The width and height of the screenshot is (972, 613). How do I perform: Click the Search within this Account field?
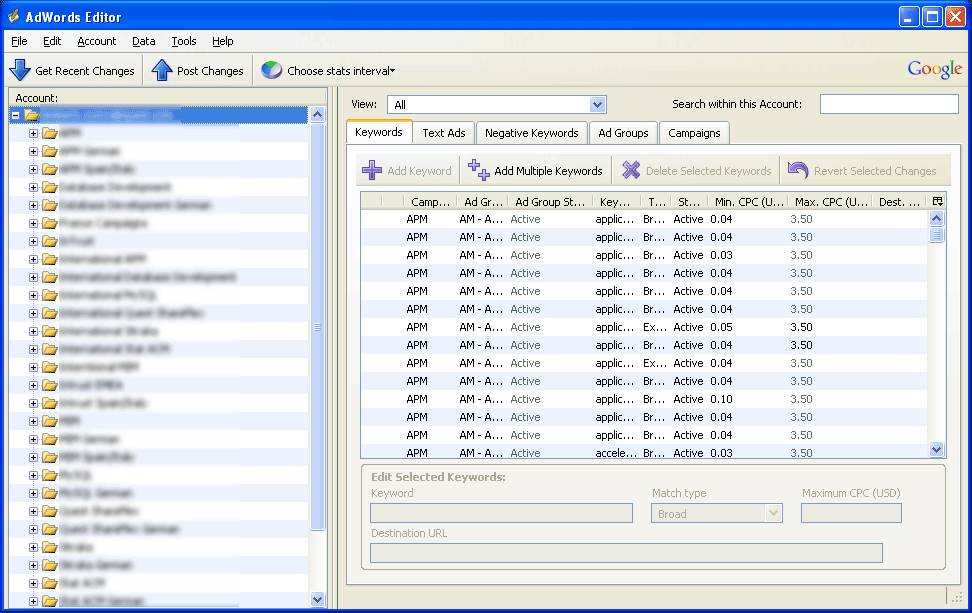[889, 103]
